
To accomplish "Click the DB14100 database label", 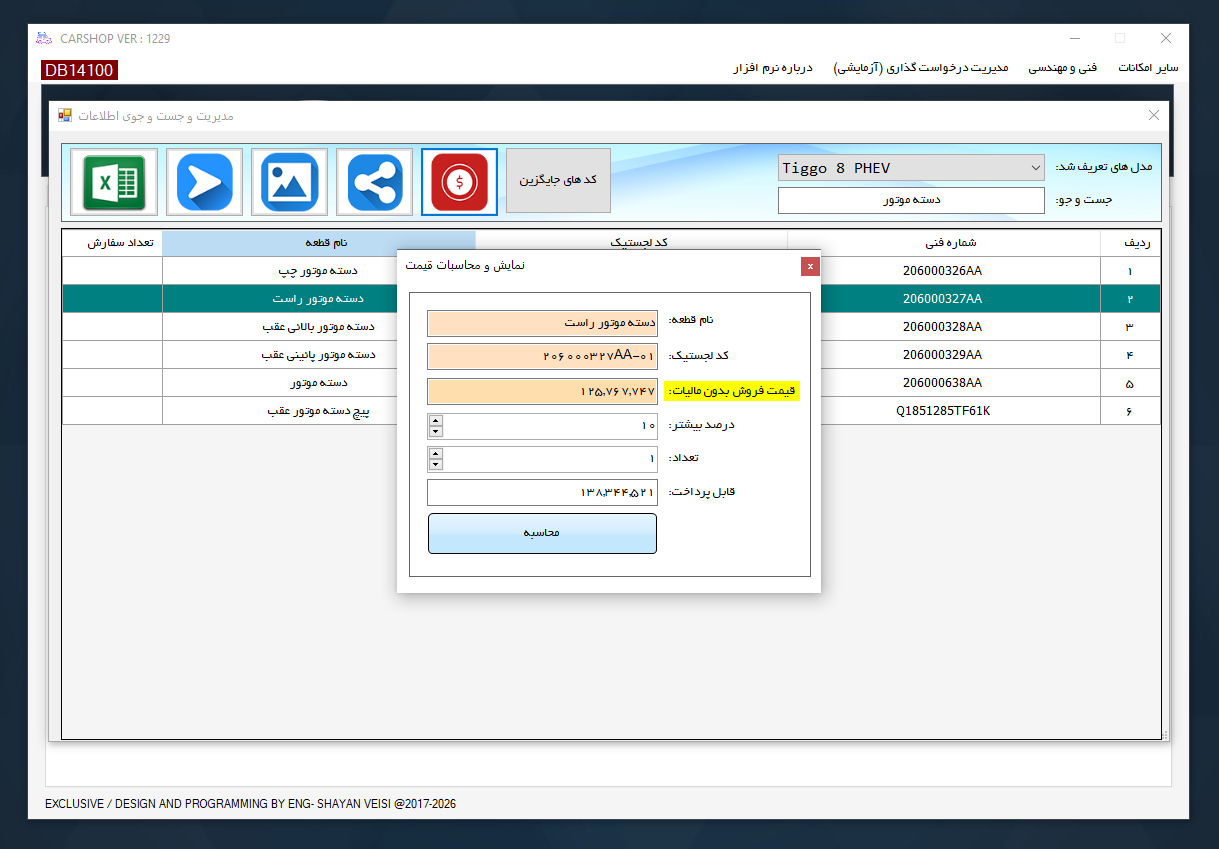I will click(x=79, y=70).
